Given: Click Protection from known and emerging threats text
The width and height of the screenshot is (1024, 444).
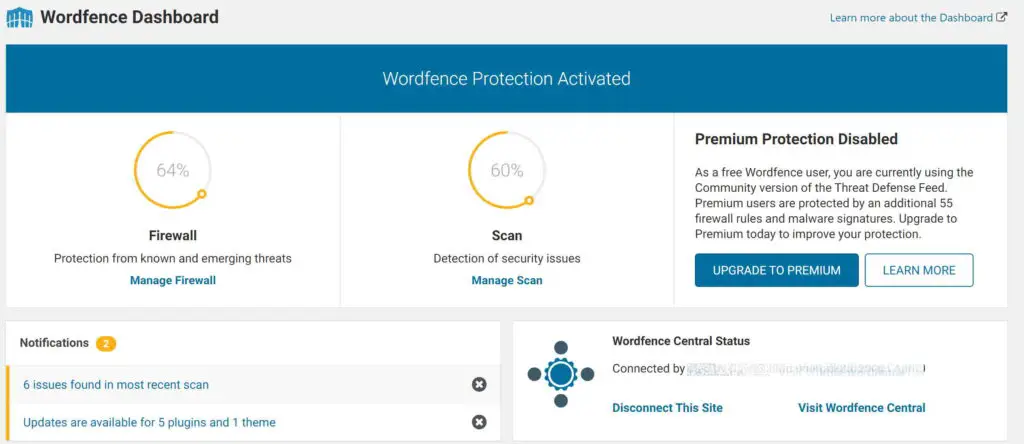Looking at the screenshot, I should point(172,259).
